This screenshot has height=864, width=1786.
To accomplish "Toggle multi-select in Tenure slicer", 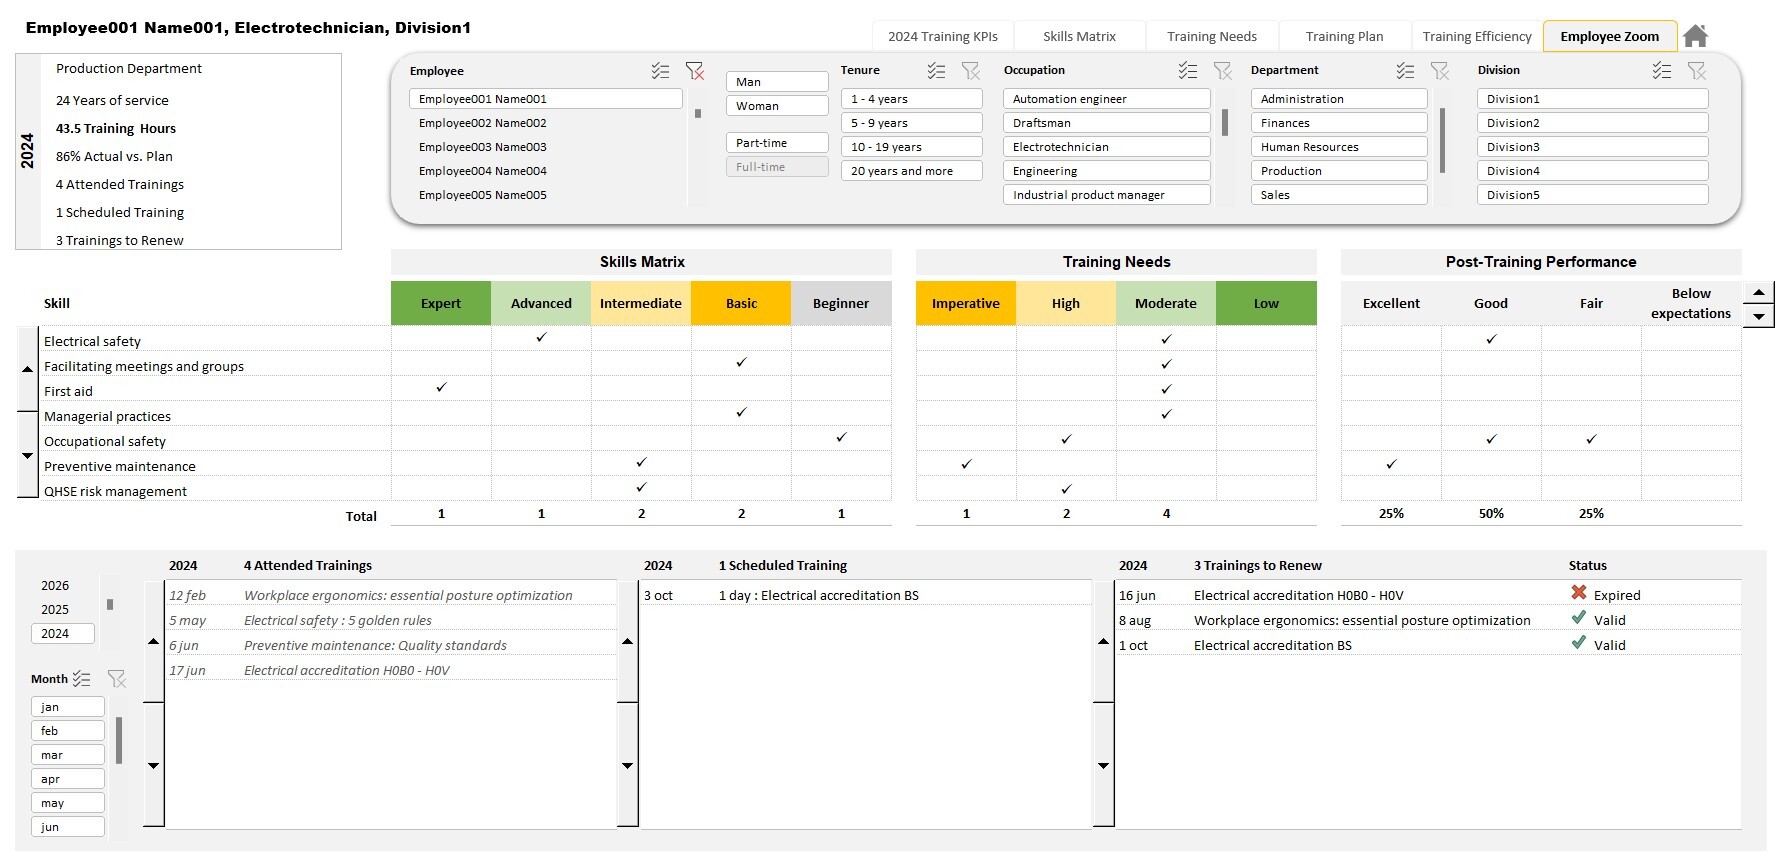I will tap(936, 71).
